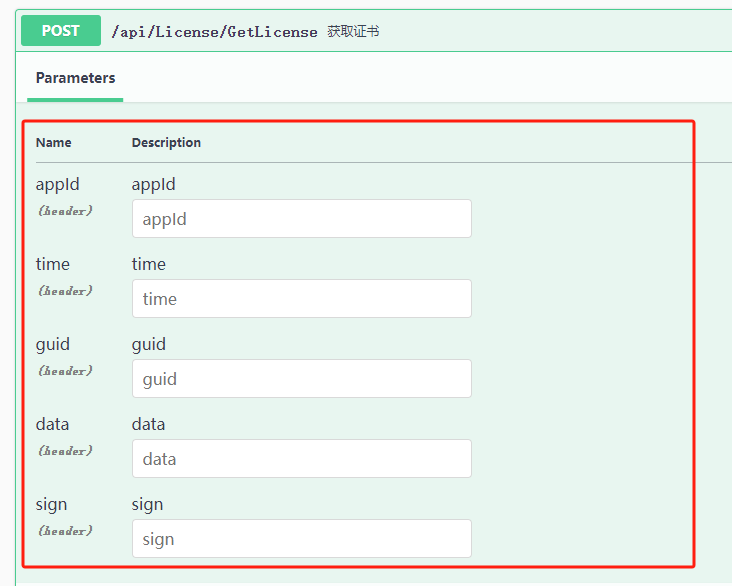
Task: Select the Parameters tab
Action: [x=75, y=78]
